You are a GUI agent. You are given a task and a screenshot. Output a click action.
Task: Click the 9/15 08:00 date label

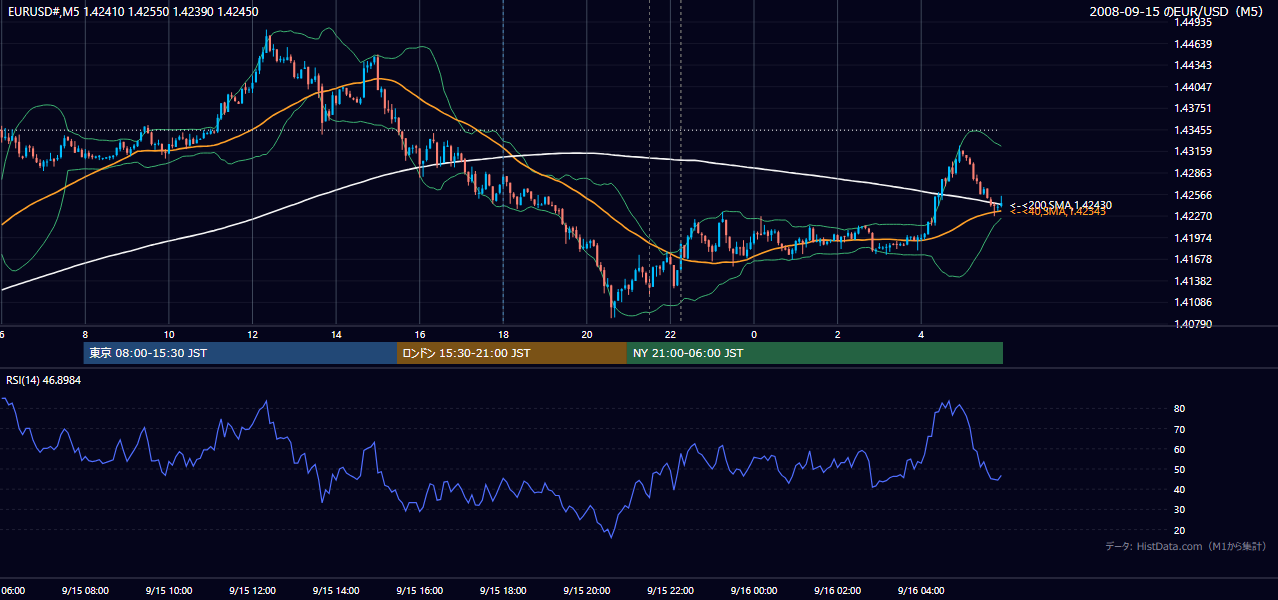85,591
